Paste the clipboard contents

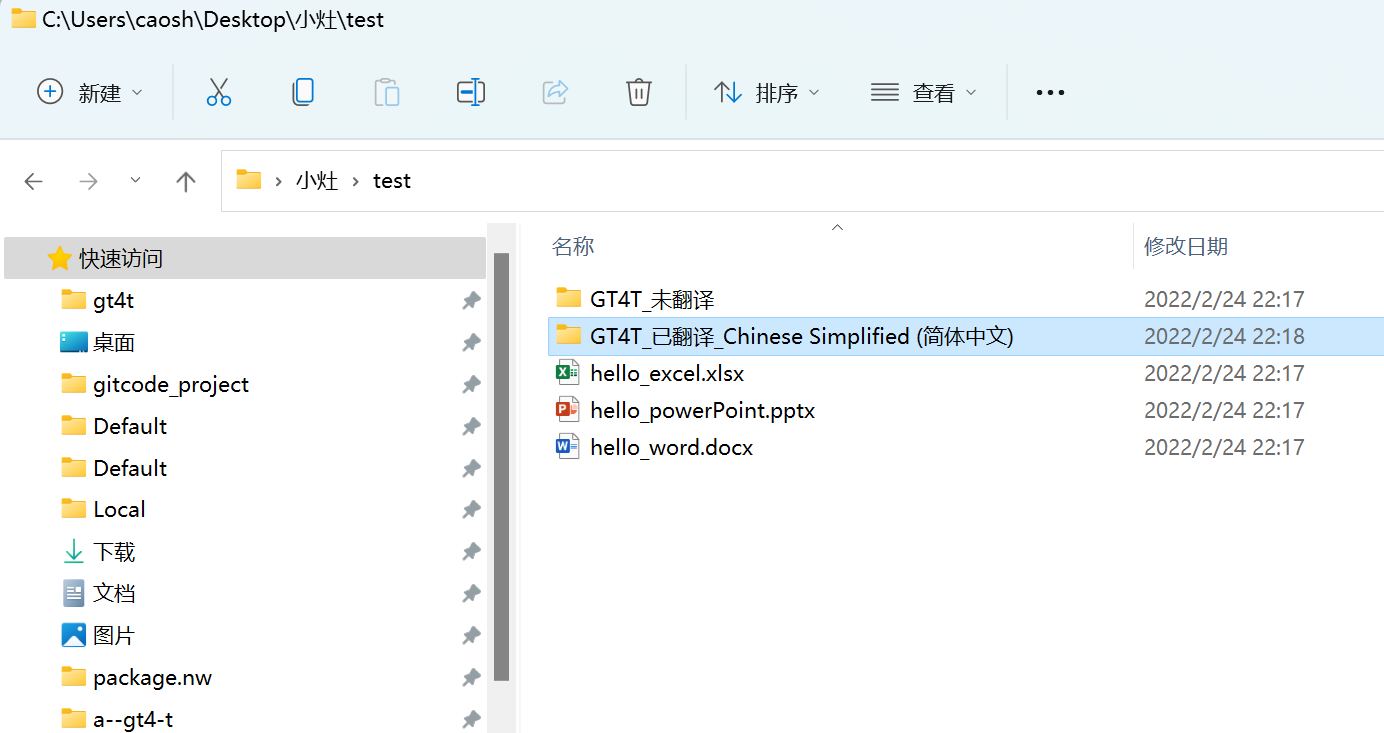click(387, 92)
